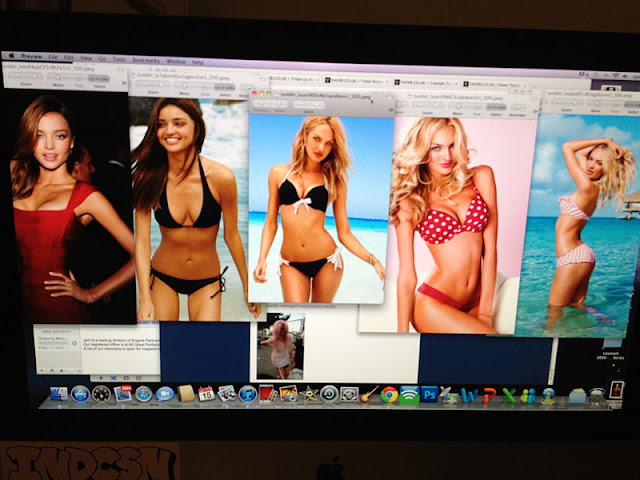The width and height of the screenshot is (640, 480).
Task: Switch to the Triangle browser tab
Action: (x=427, y=83)
